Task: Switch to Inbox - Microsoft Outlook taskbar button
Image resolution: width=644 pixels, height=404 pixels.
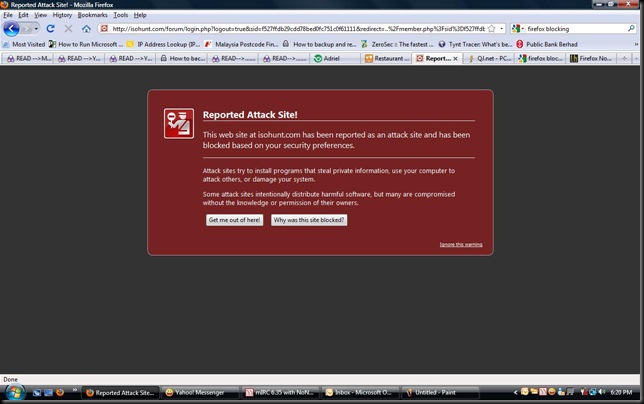Action: point(360,393)
